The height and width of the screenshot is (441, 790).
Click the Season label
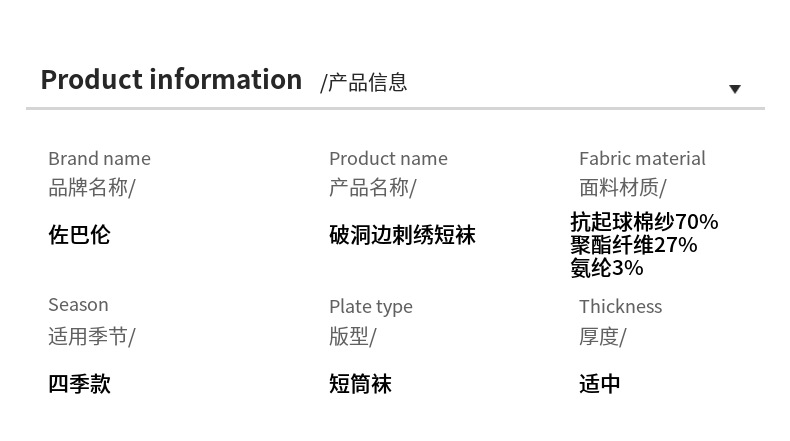click(x=78, y=304)
